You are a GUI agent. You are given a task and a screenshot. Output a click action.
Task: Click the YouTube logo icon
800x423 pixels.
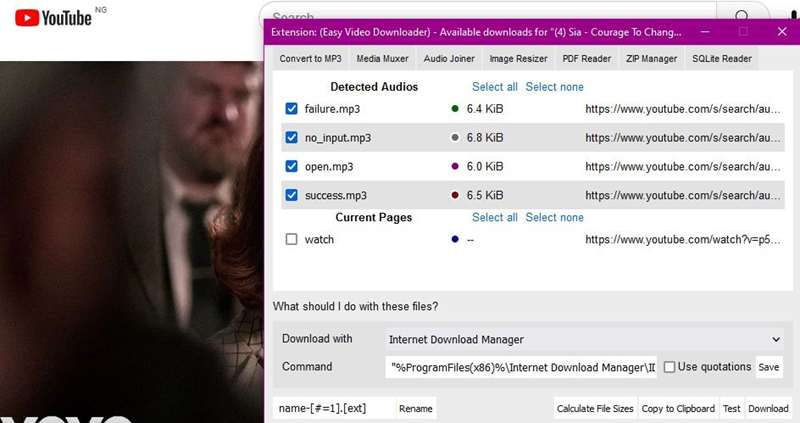point(26,18)
